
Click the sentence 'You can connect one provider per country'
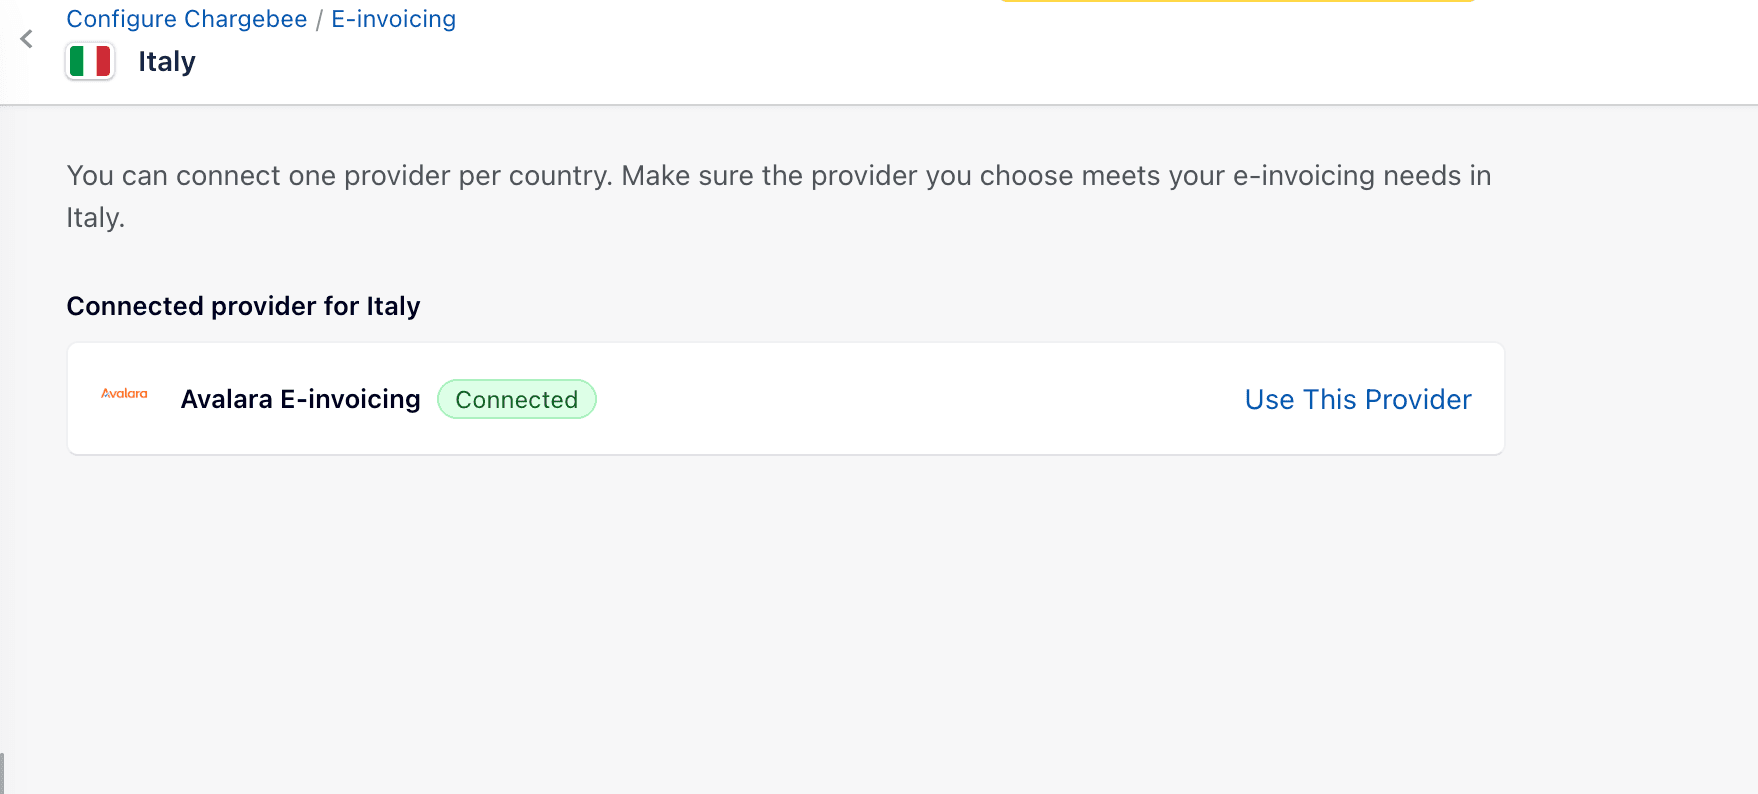338,176
